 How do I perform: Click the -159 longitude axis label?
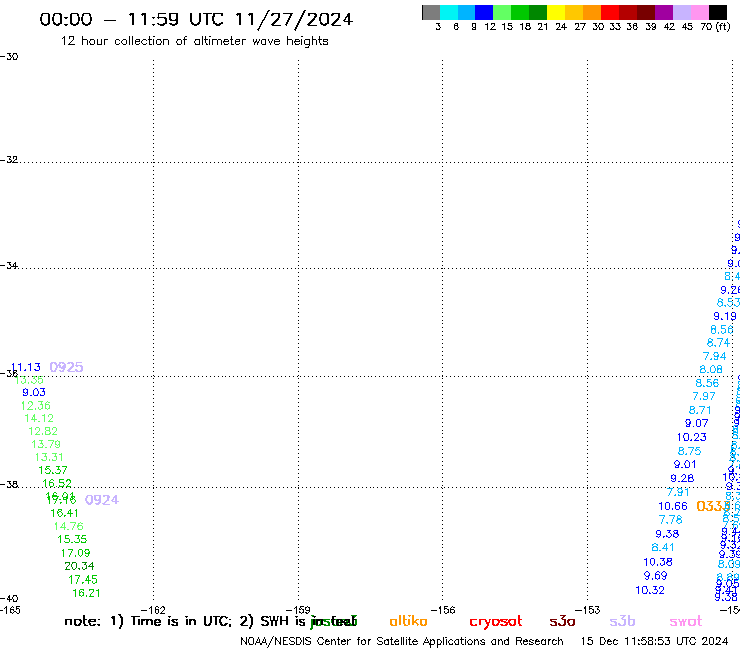point(298,610)
